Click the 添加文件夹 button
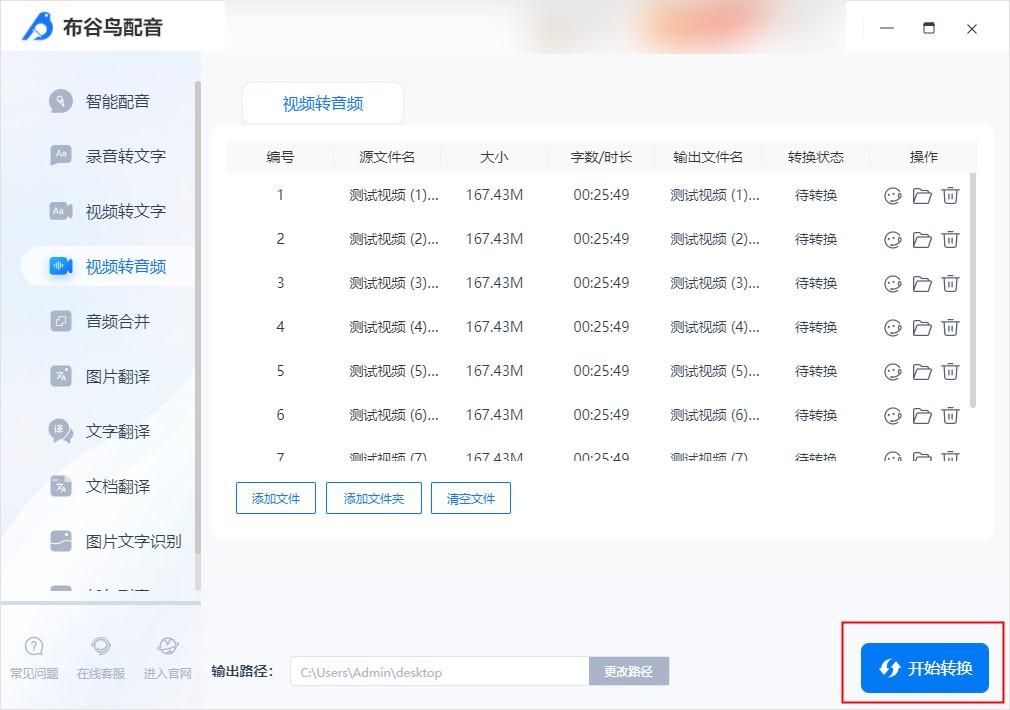1010x710 pixels. coord(374,498)
